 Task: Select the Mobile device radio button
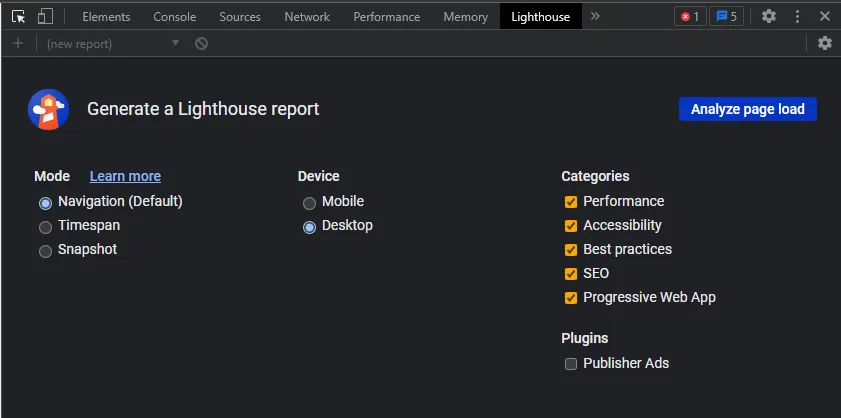pos(309,202)
